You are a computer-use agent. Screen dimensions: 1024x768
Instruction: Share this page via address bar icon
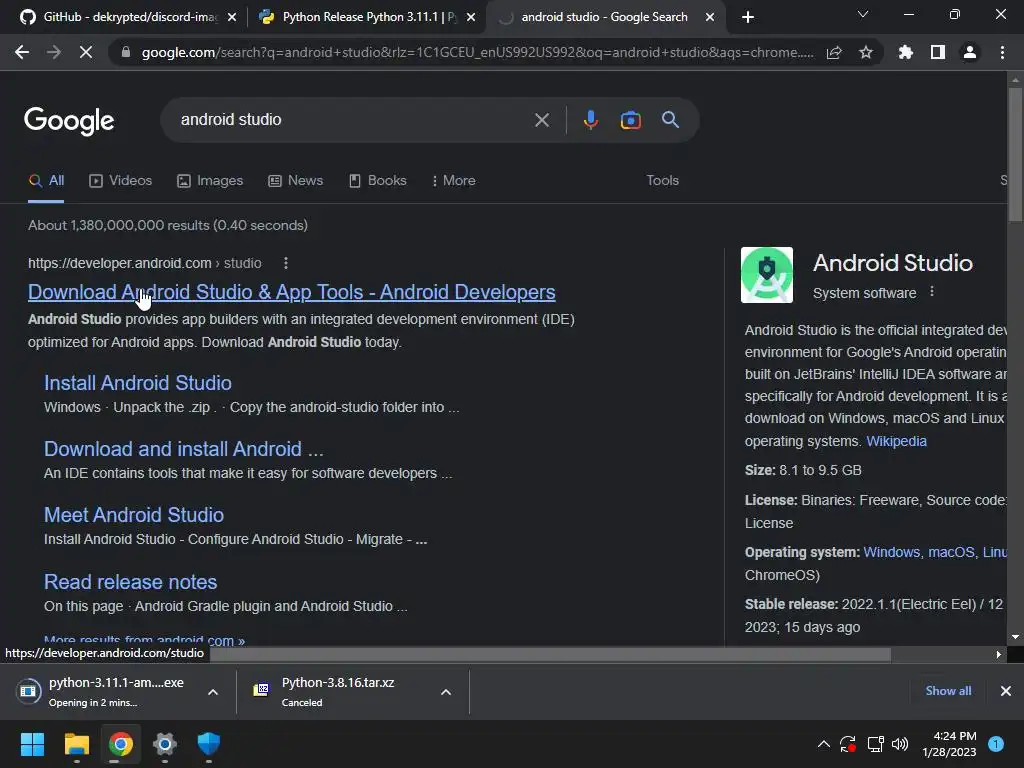pyautogui.click(x=834, y=52)
